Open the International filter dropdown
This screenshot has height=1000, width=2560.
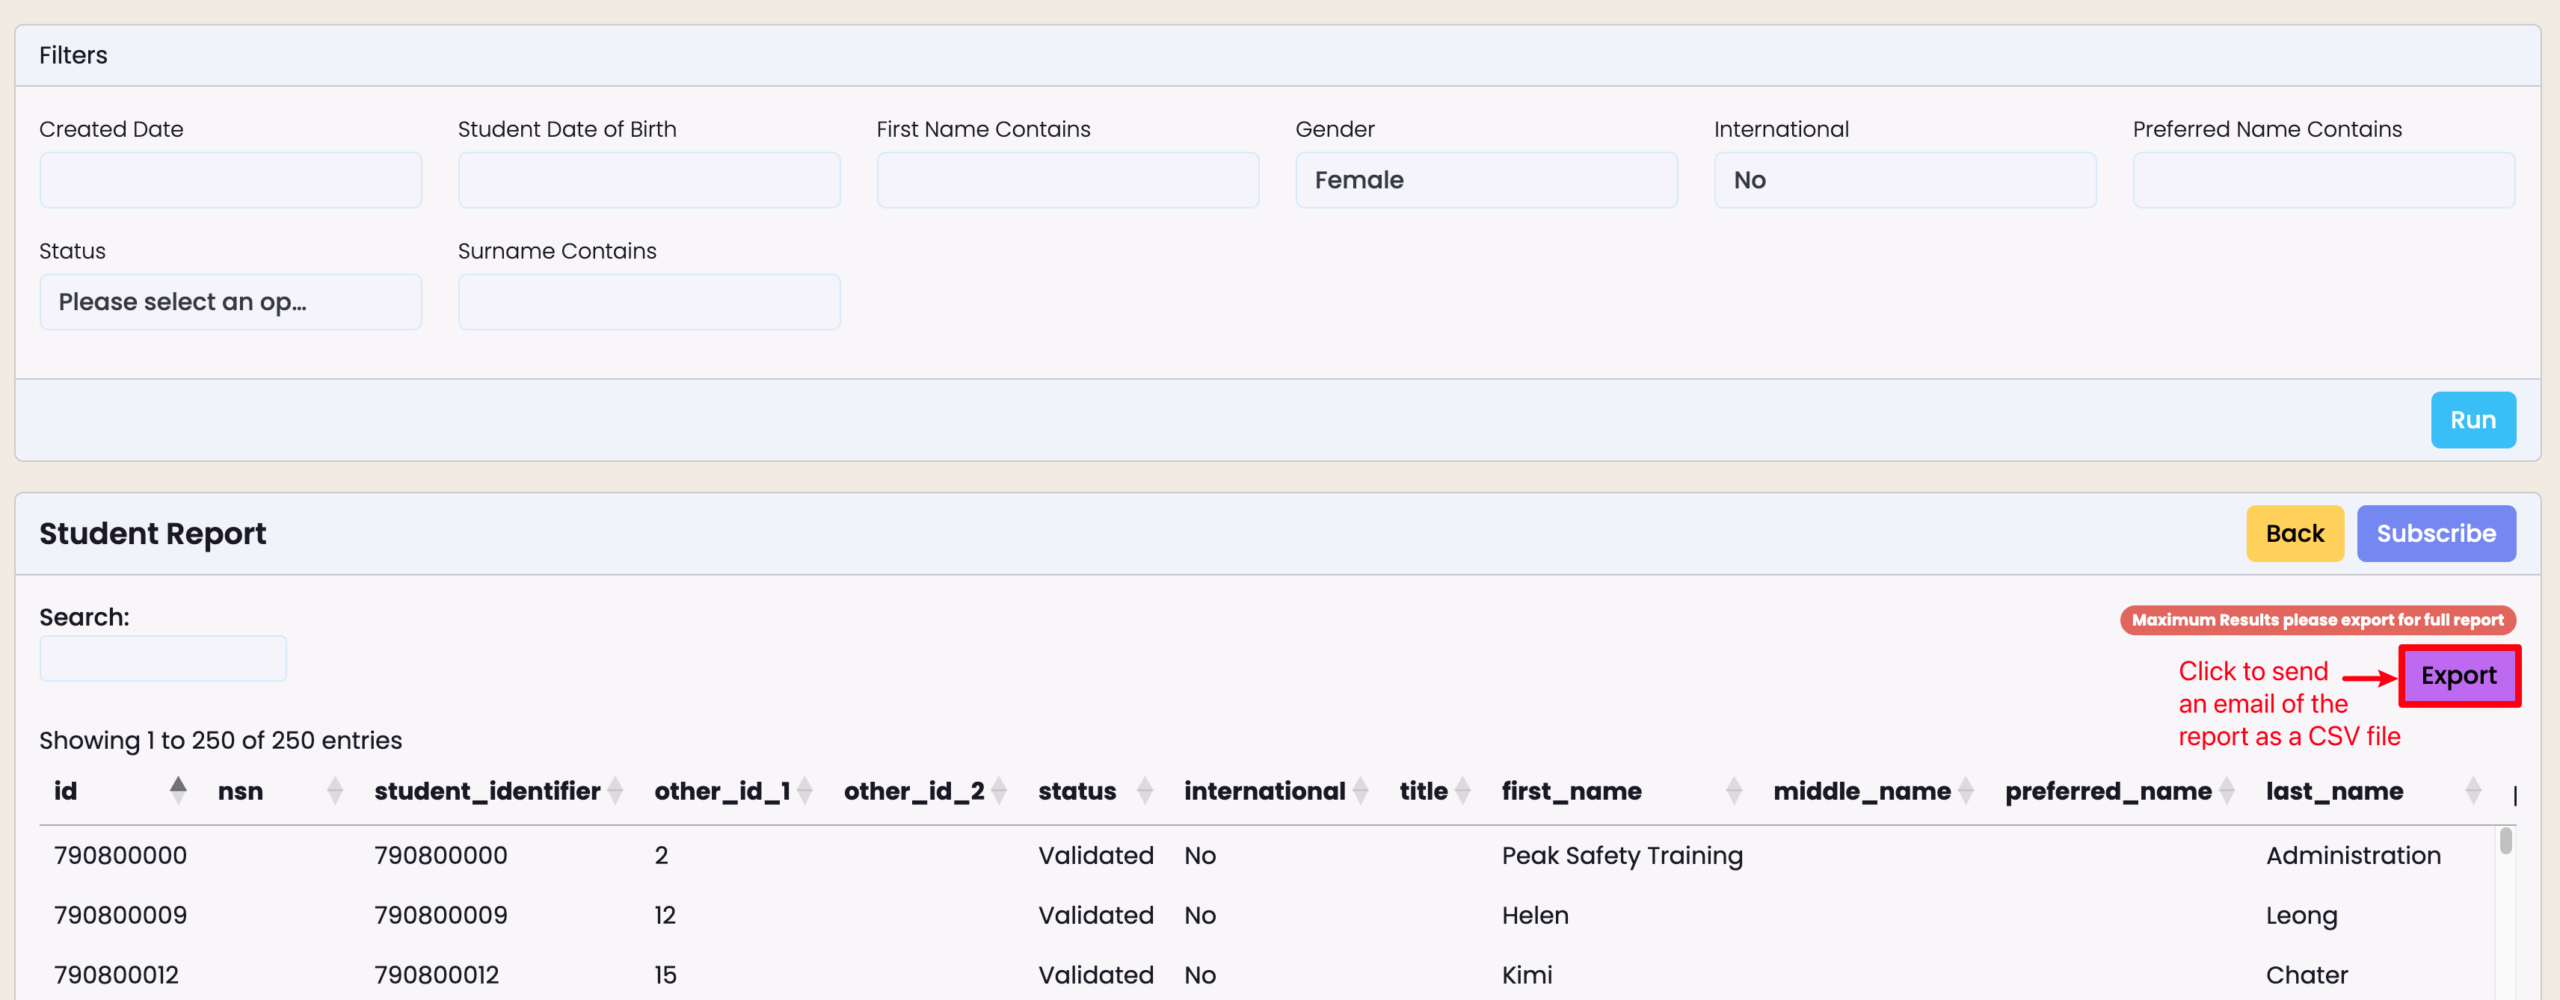click(x=1904, y=180)
